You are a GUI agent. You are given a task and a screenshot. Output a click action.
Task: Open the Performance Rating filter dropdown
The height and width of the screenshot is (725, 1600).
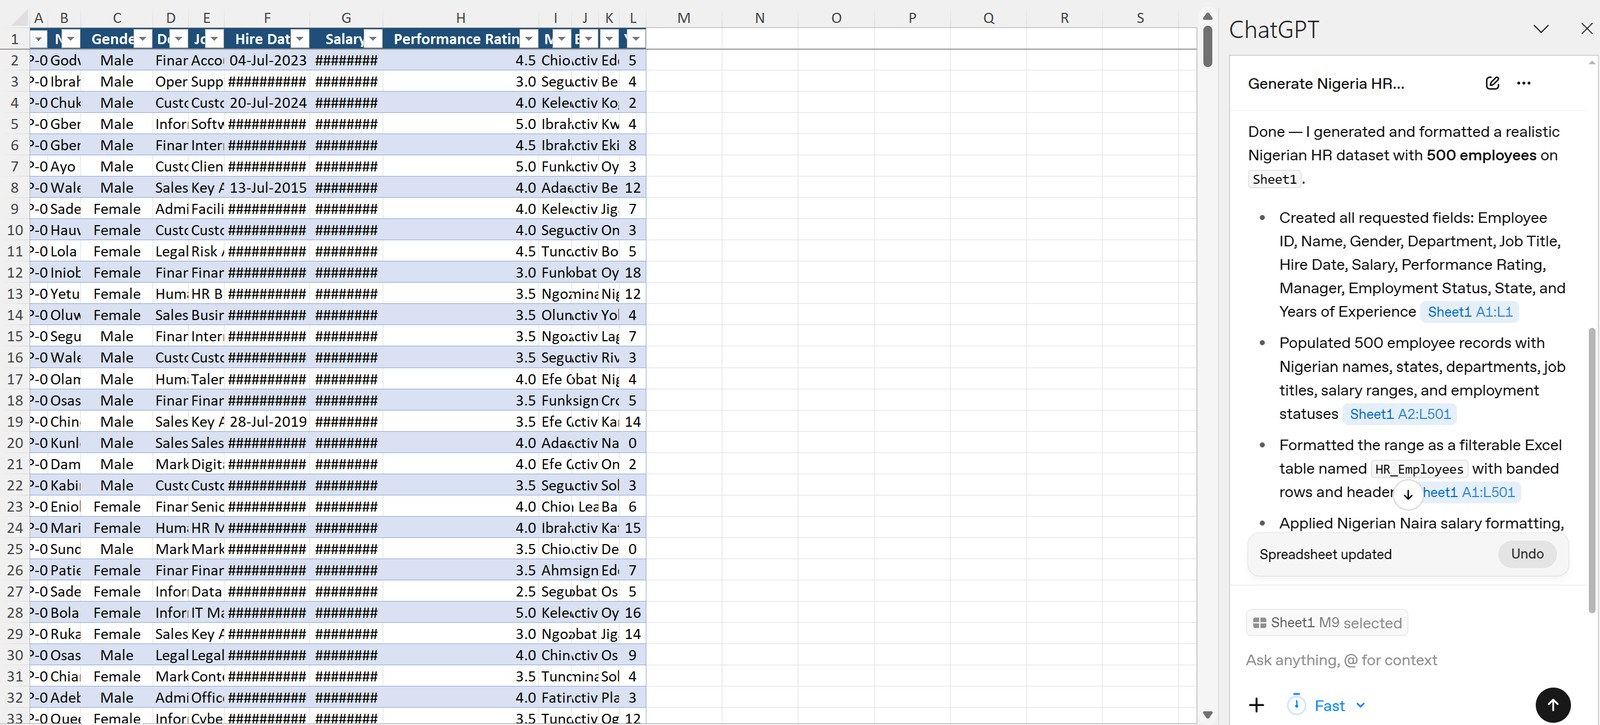(x=529, y=39)
